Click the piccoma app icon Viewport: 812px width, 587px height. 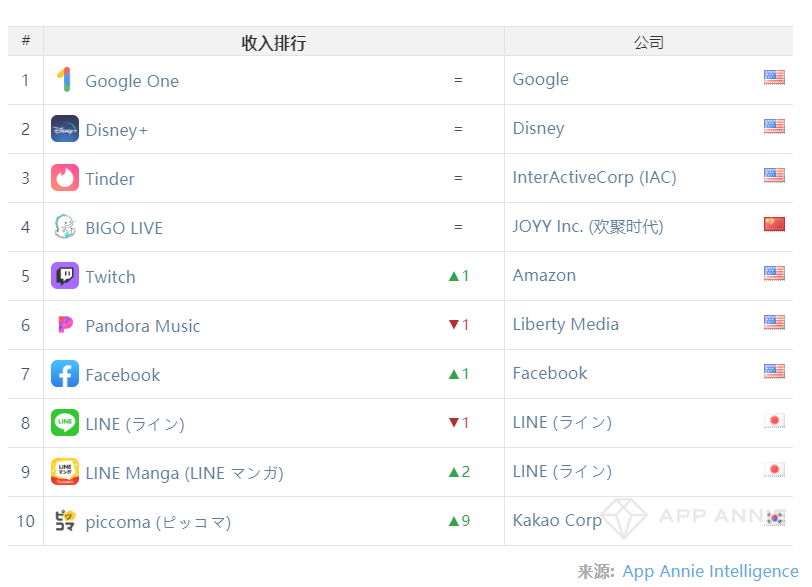tap(65, 521)
